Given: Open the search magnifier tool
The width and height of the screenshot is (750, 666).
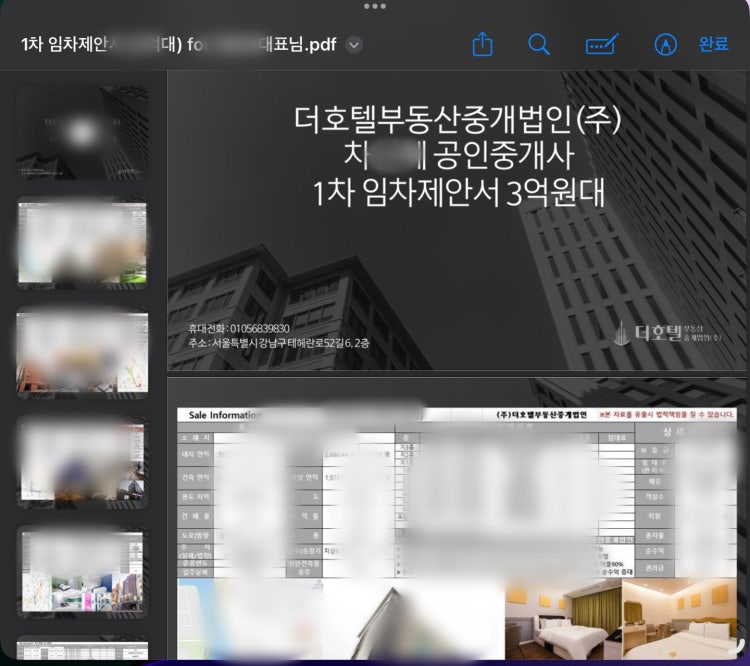Looking at the screenshot, I should point(539,44).
